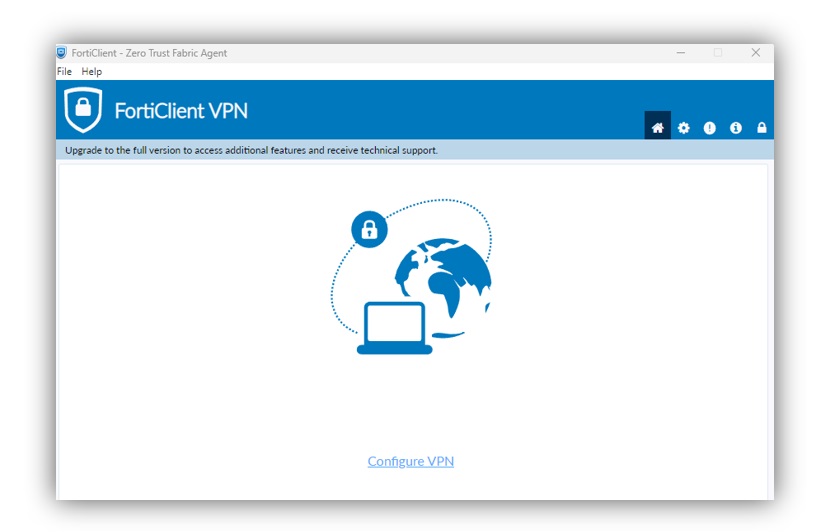The height and width of the screenshot is (532, 823).
Task: Show About info via the 'i' icon
Action: [x=735, y=127]
